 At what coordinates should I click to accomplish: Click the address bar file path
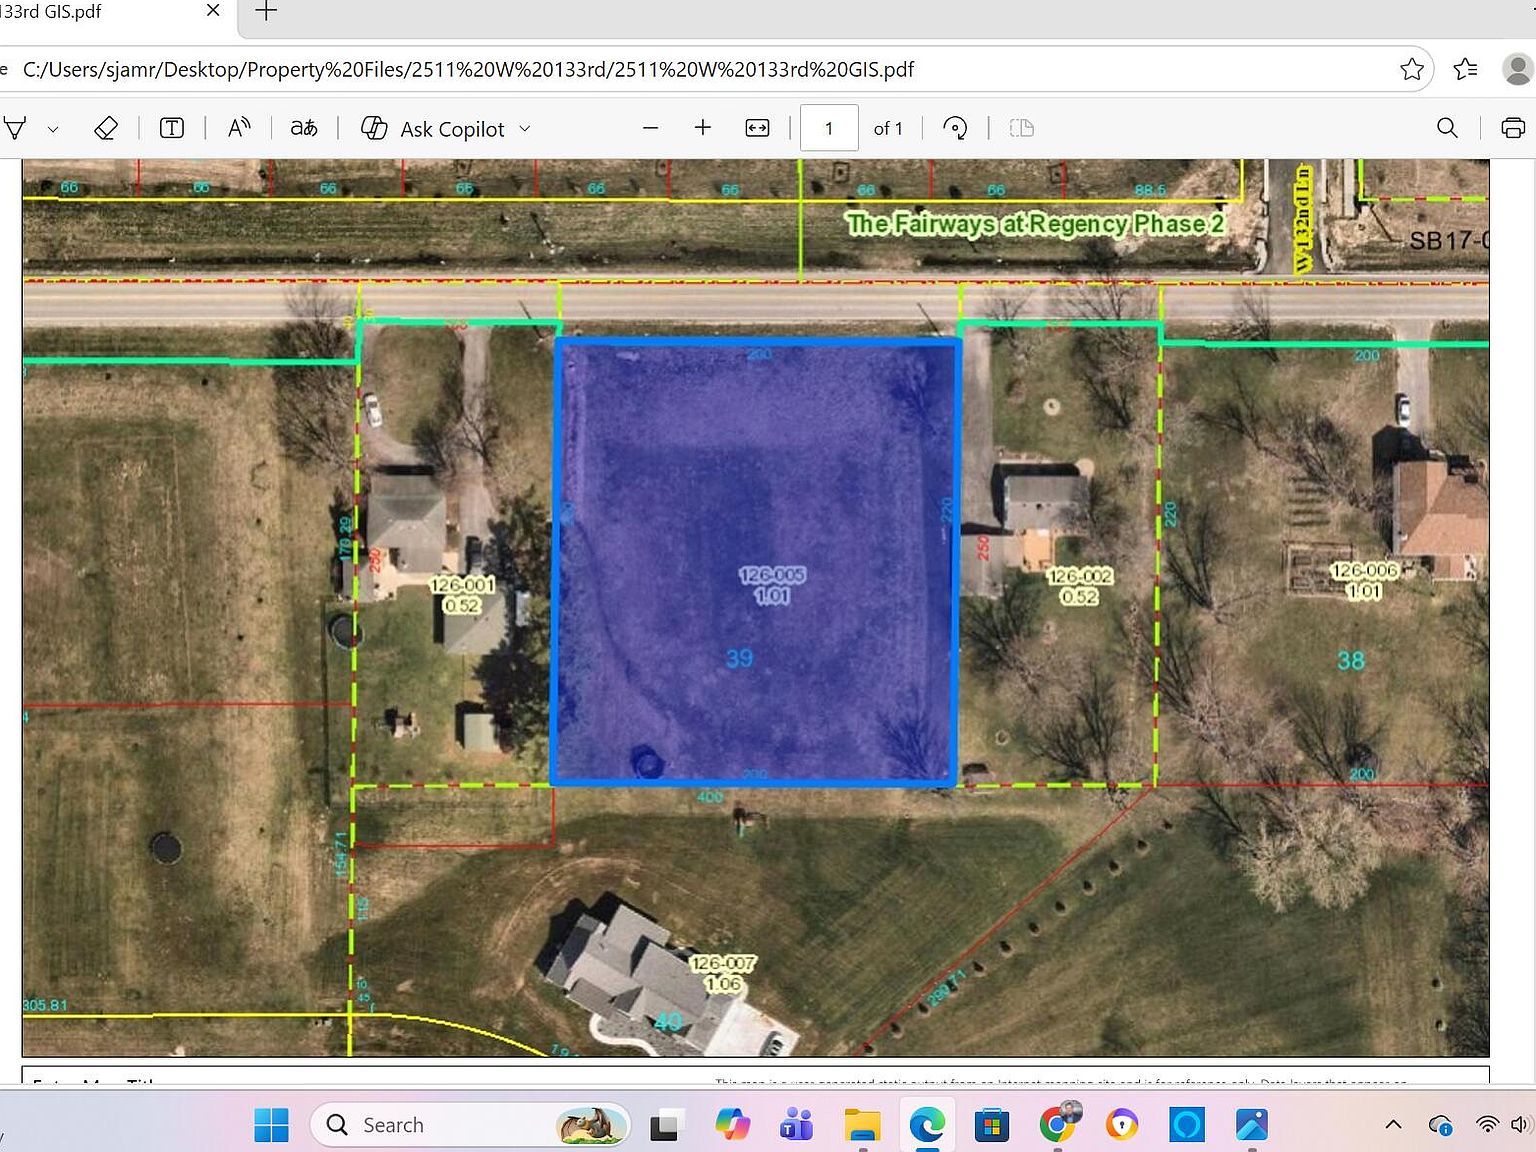tap(468, 69)
